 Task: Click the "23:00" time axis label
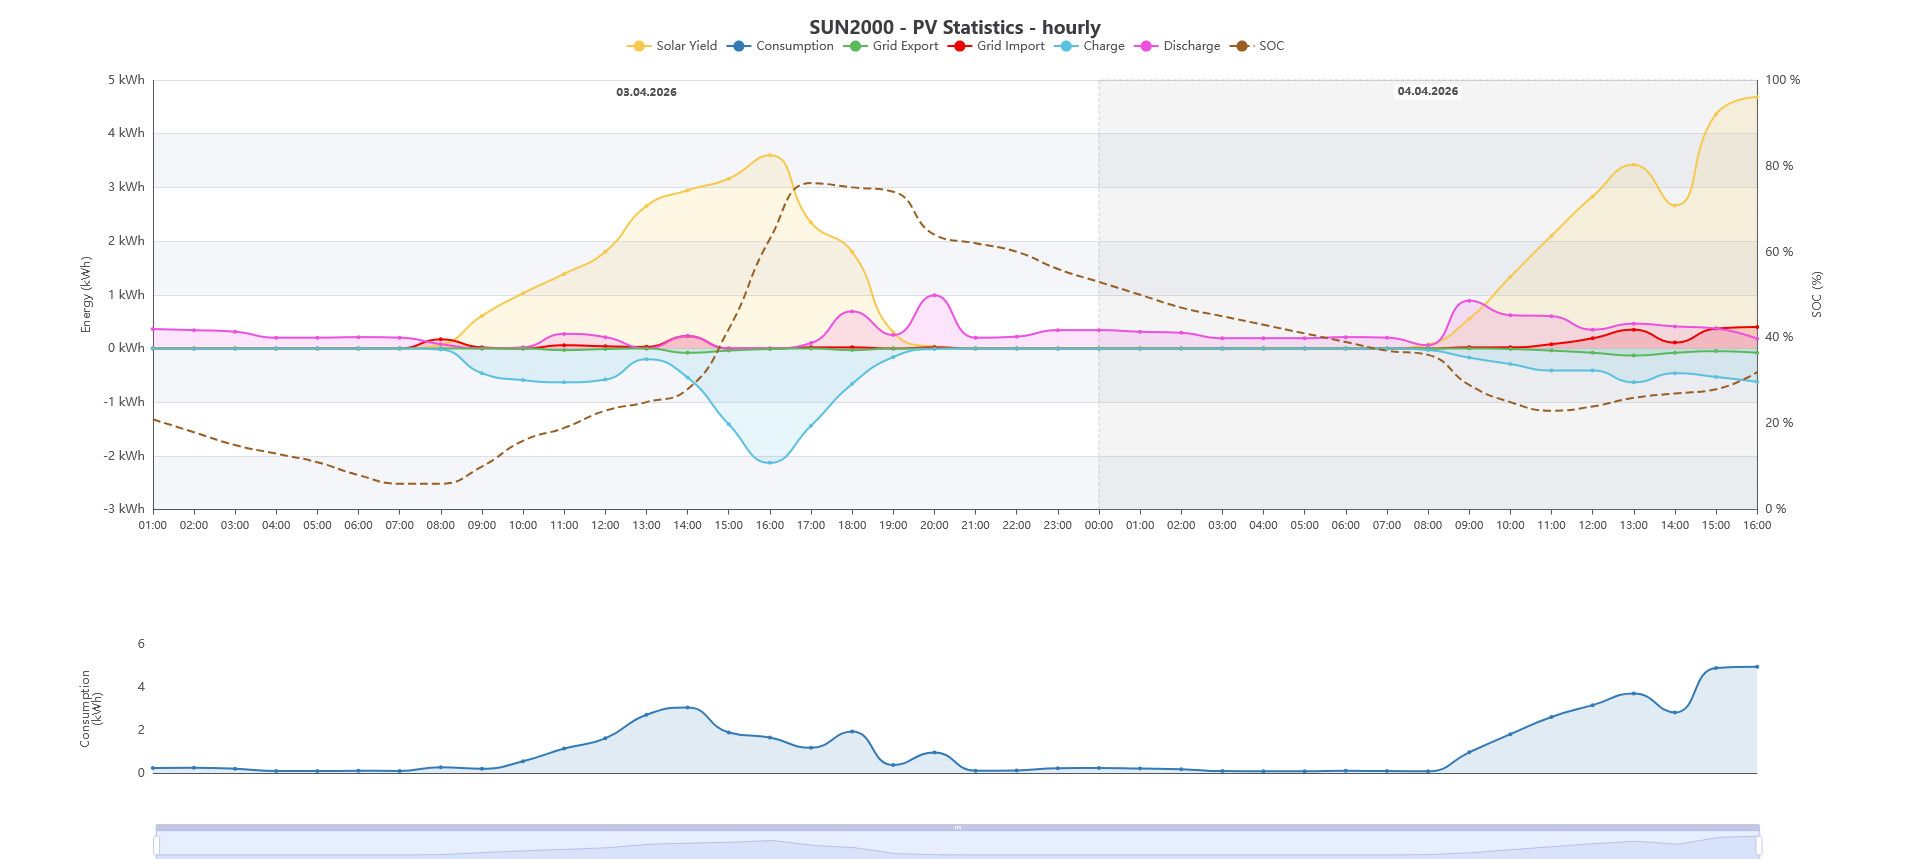coord(1057,525)
